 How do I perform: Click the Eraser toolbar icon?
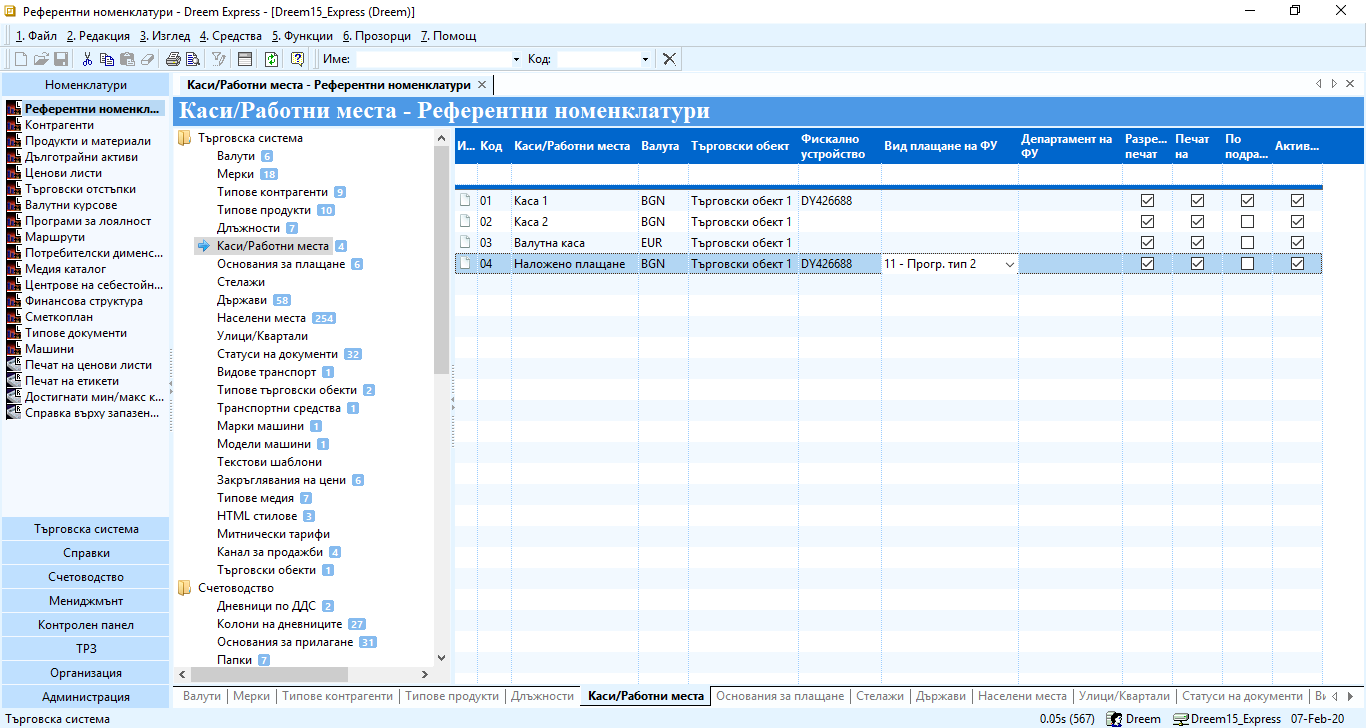click(x=147, y=59)
